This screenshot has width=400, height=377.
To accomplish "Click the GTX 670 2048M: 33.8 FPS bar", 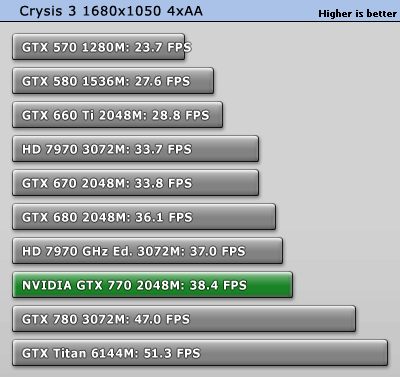I will tap(136, 183).
